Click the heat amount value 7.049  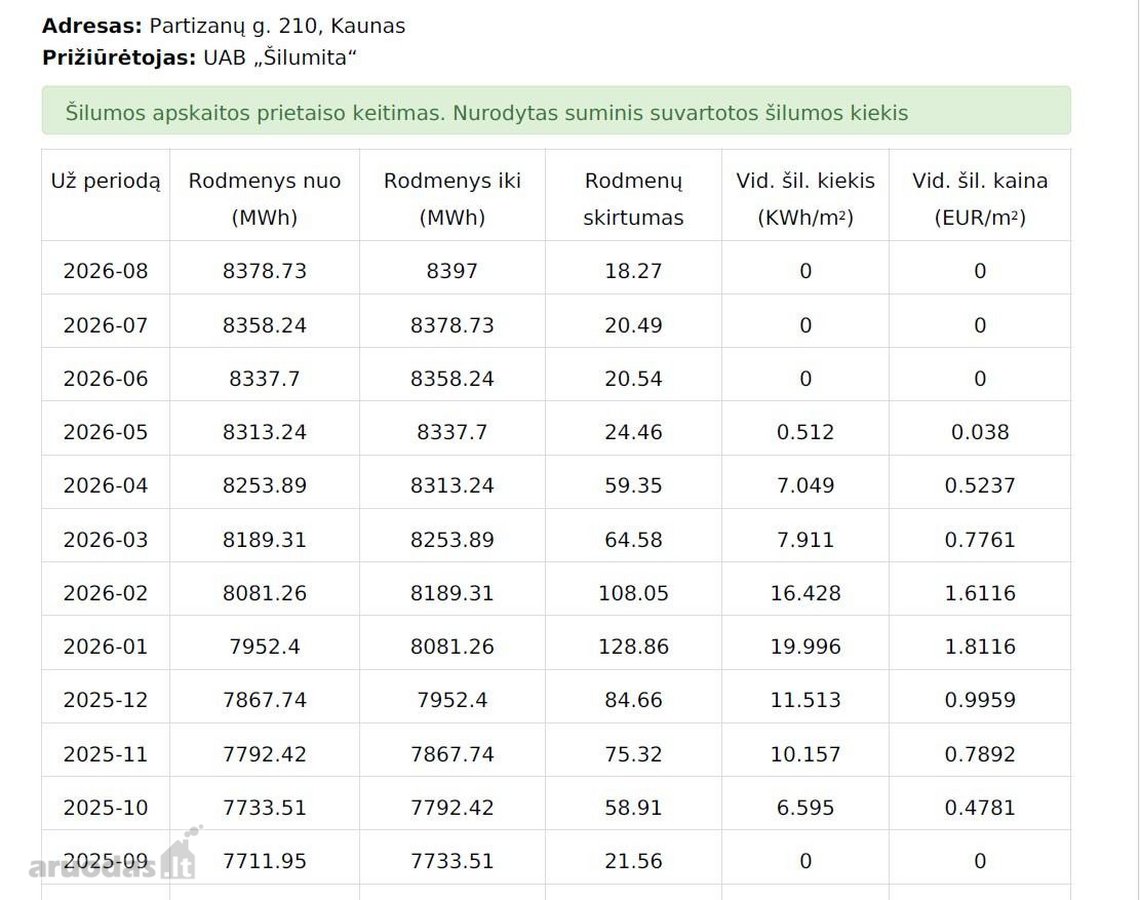click(806, 486)
